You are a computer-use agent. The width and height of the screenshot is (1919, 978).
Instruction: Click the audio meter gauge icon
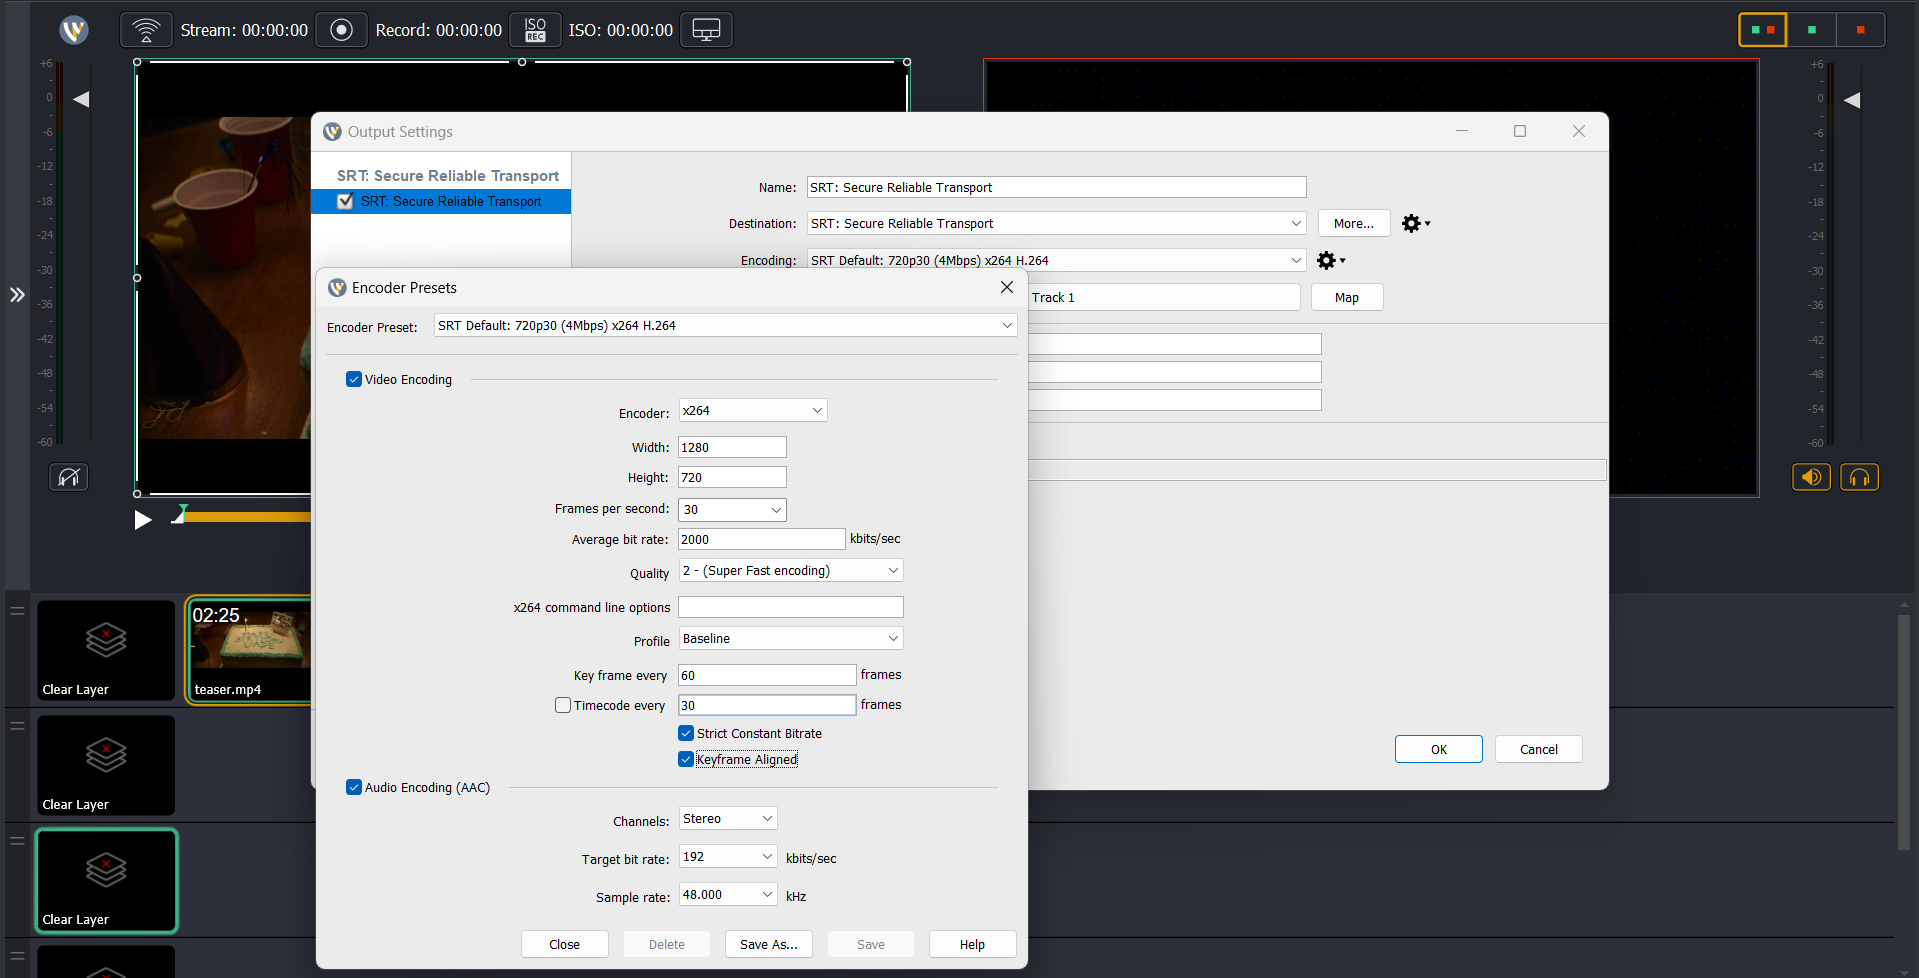pyautogui.click(x=69, y=477)
